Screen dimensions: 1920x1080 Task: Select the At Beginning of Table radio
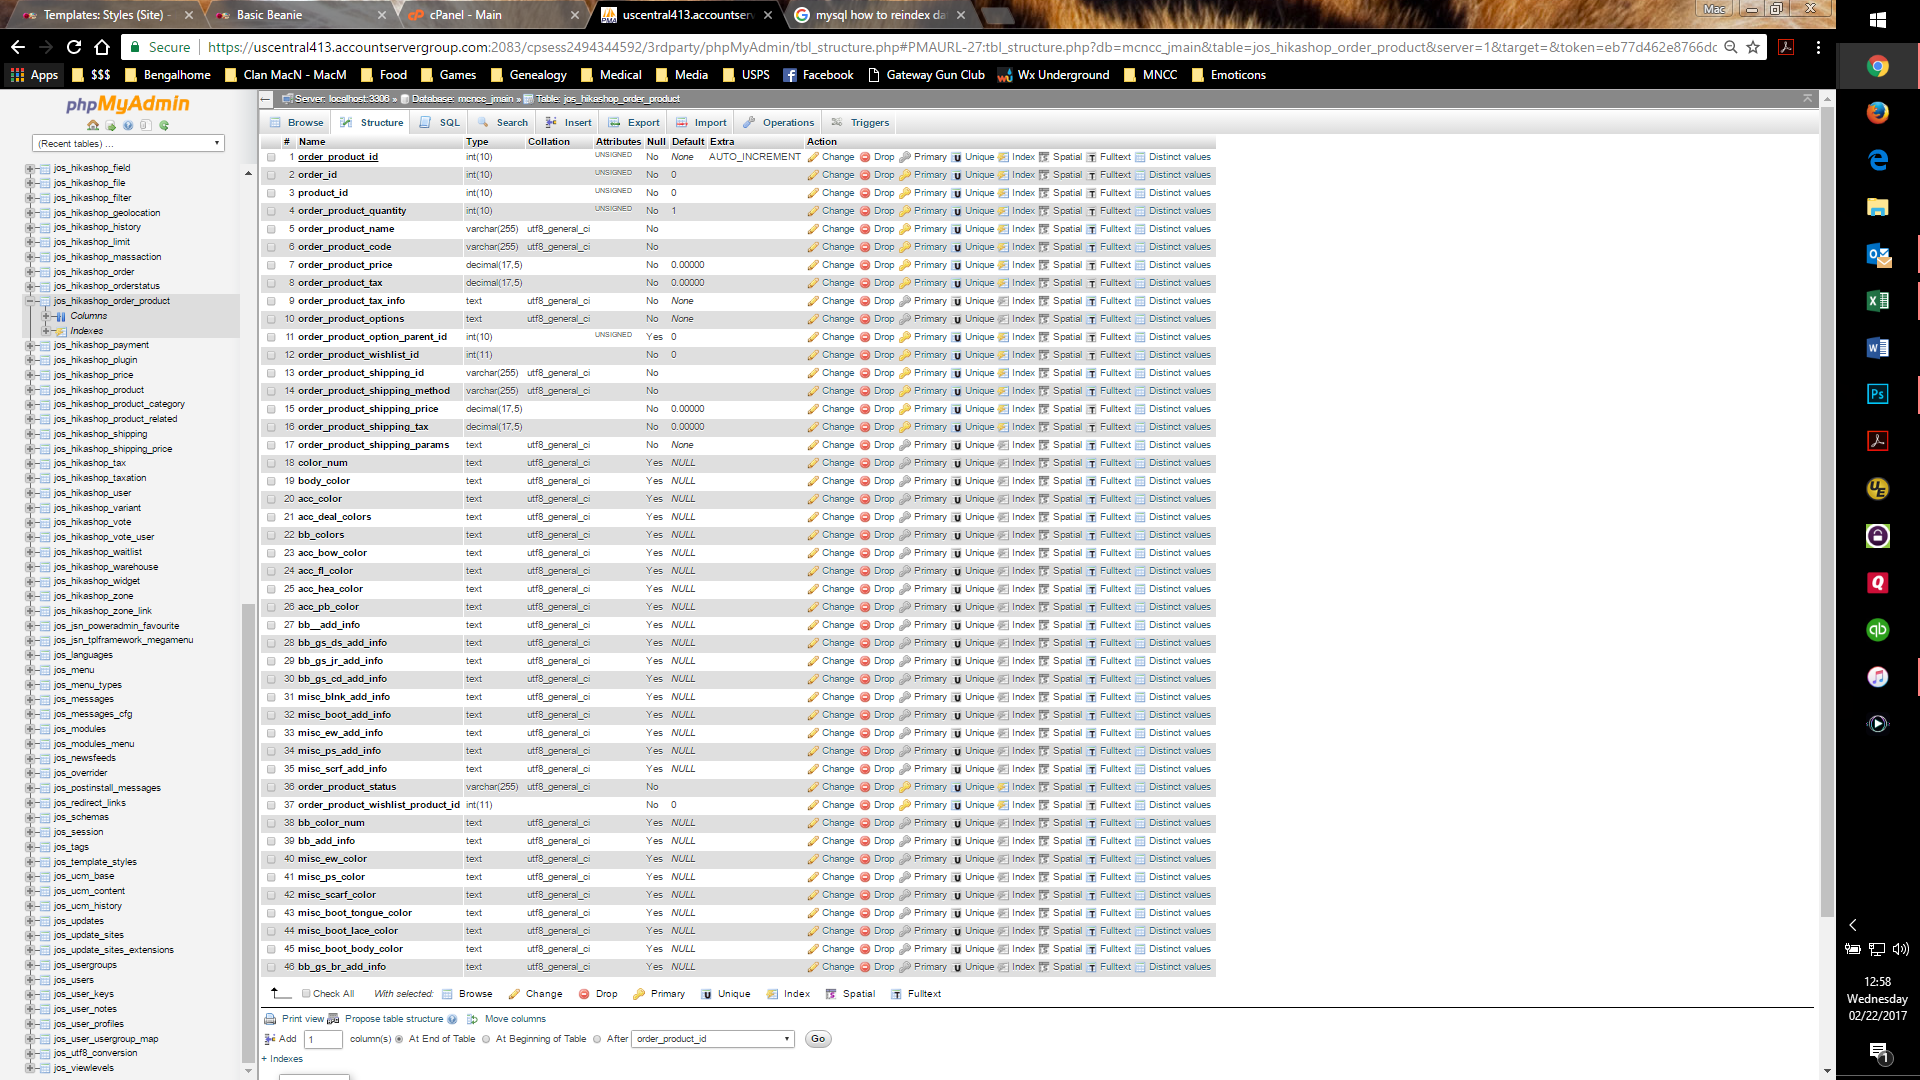(x=486, y=1039)
